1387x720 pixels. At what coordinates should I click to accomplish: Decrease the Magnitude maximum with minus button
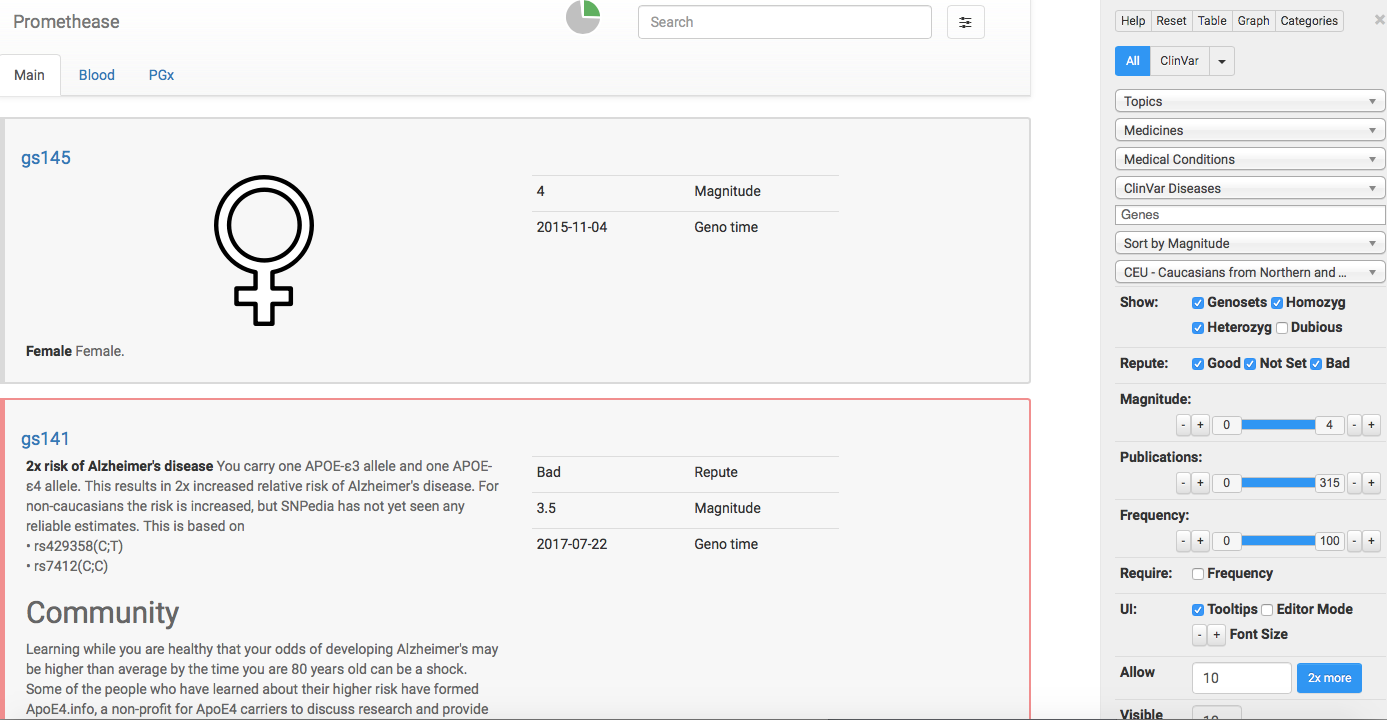coord(1355,425)
